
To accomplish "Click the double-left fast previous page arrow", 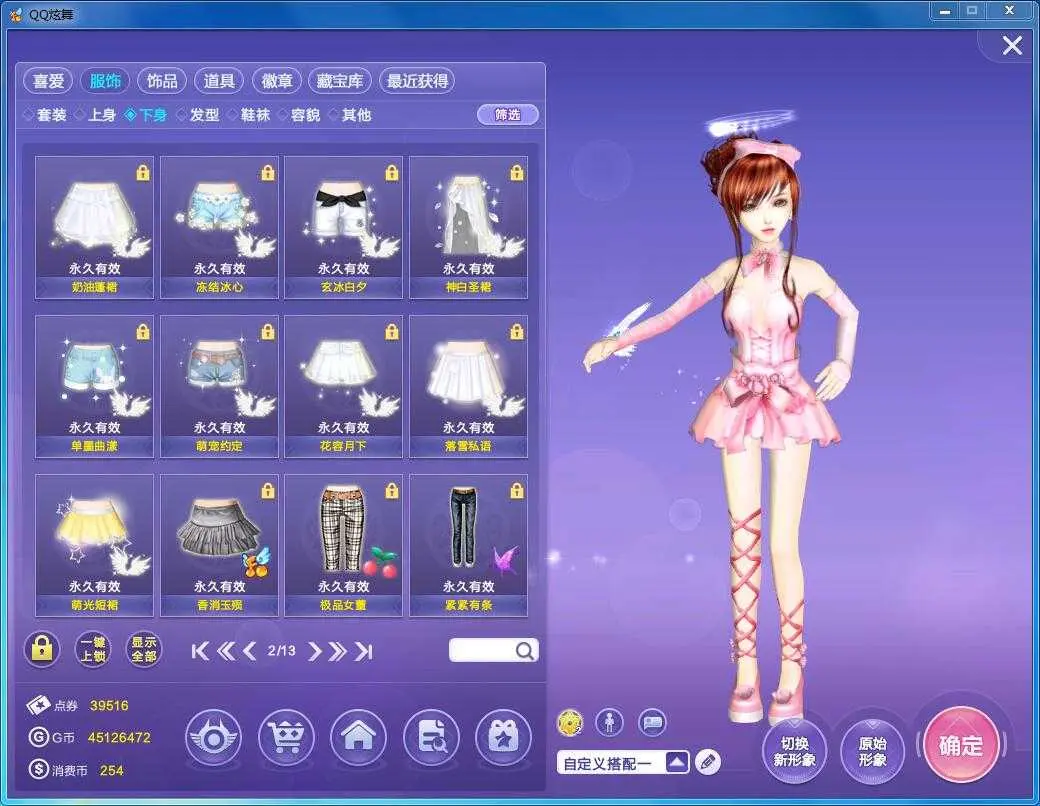I will coord(226,651).
